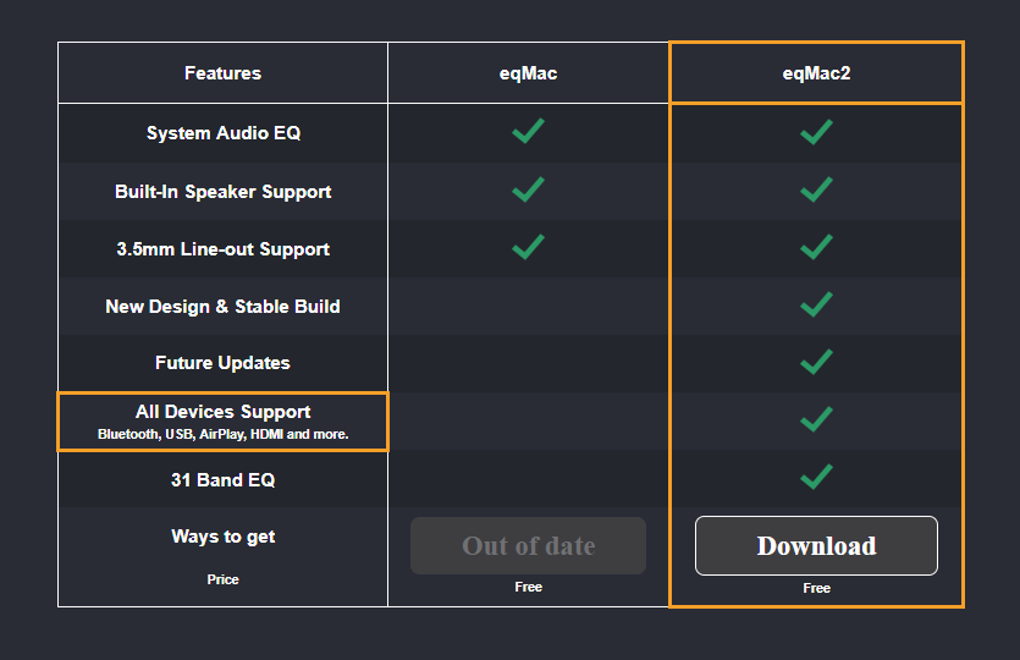Click the eqMac2 3.5mm Line-out Support checkmark

816,246
